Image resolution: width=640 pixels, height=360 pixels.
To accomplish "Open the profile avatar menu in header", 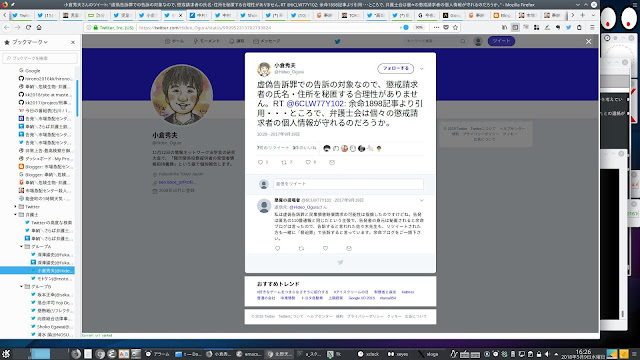I will (478, 41).
